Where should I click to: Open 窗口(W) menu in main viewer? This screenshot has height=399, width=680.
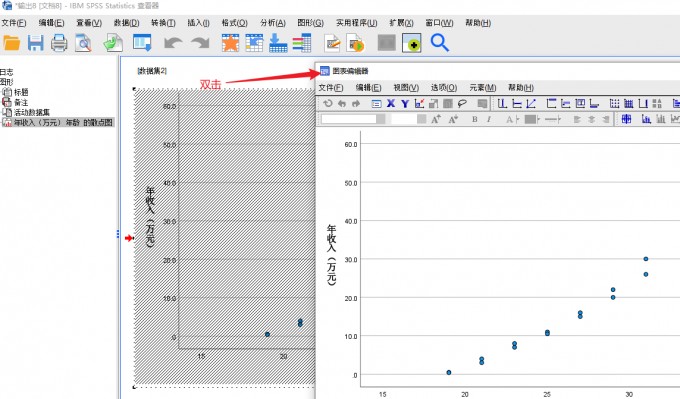point(439,23)
